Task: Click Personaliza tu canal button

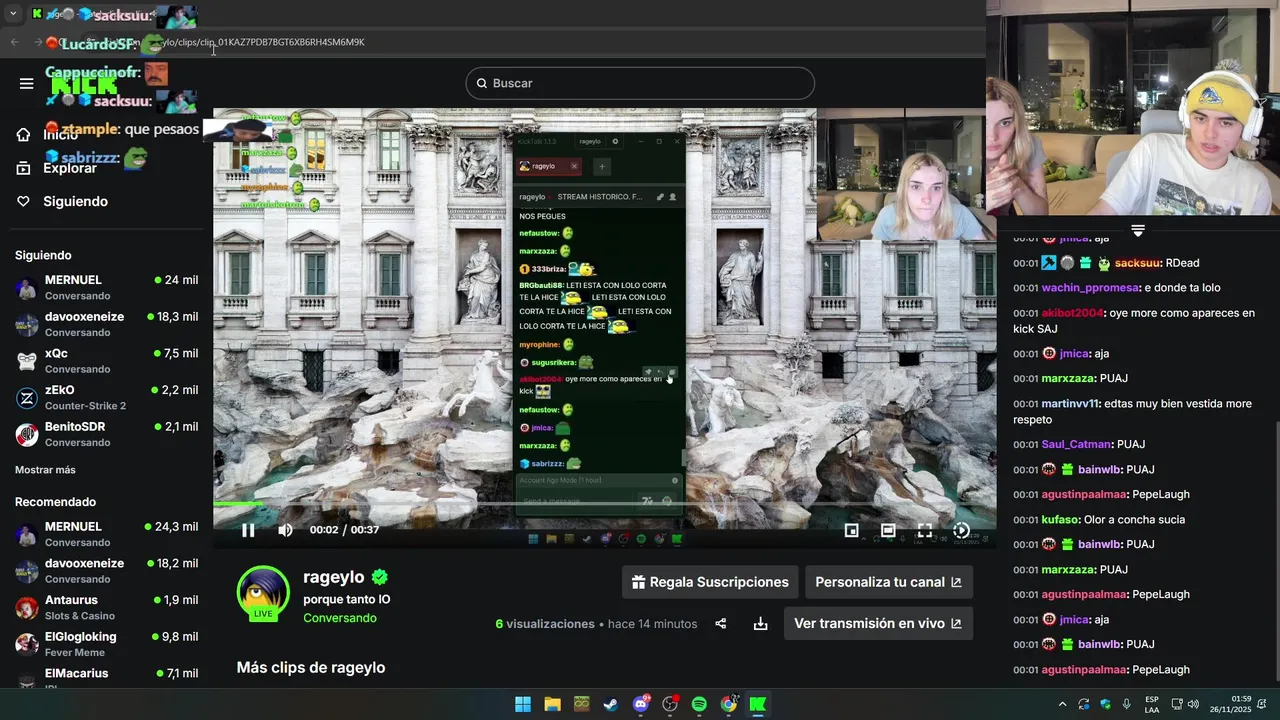Action: [x=888, y=582]
